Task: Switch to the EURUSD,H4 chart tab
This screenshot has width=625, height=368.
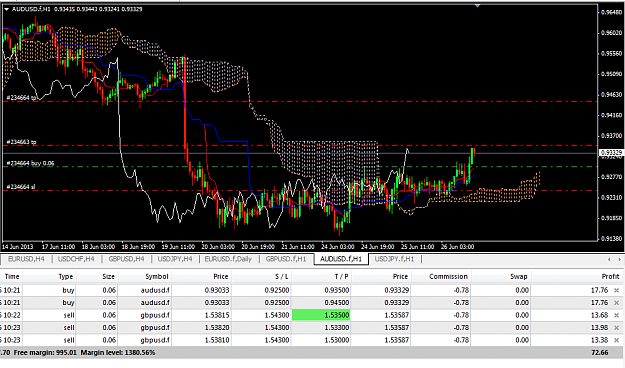Action: coord(26,259)
